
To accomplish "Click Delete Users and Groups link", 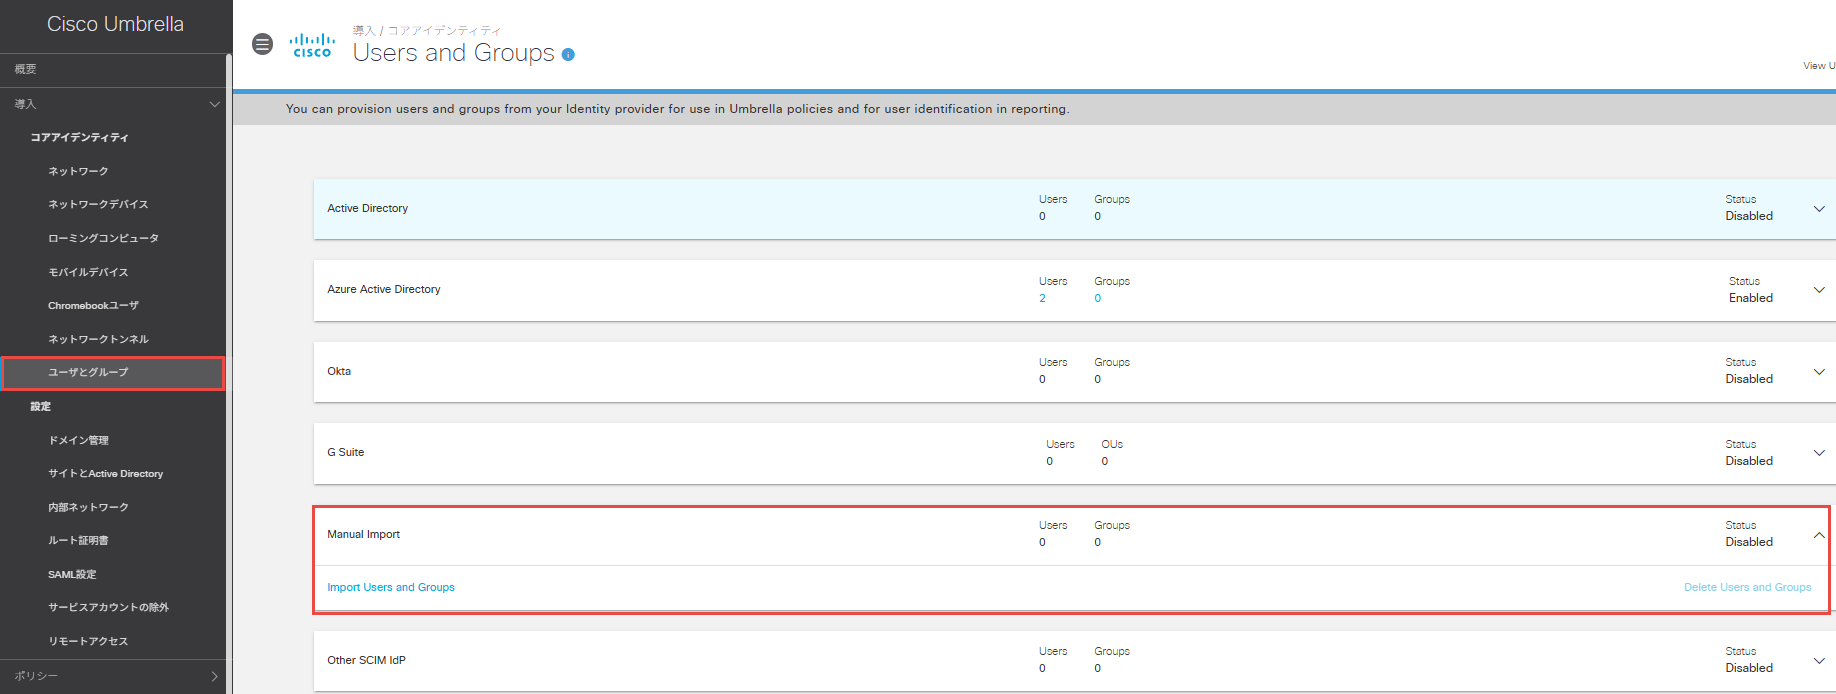I will [x=1747, y=587].
